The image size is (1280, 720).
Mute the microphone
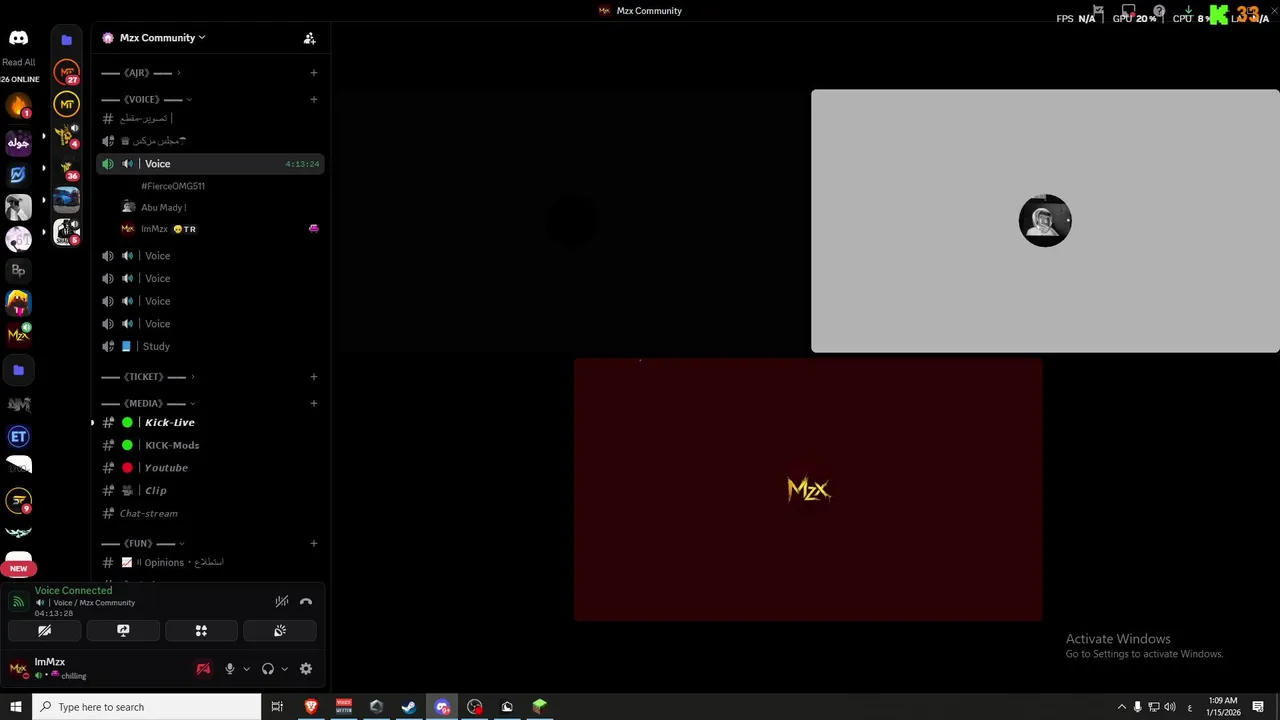229,669
